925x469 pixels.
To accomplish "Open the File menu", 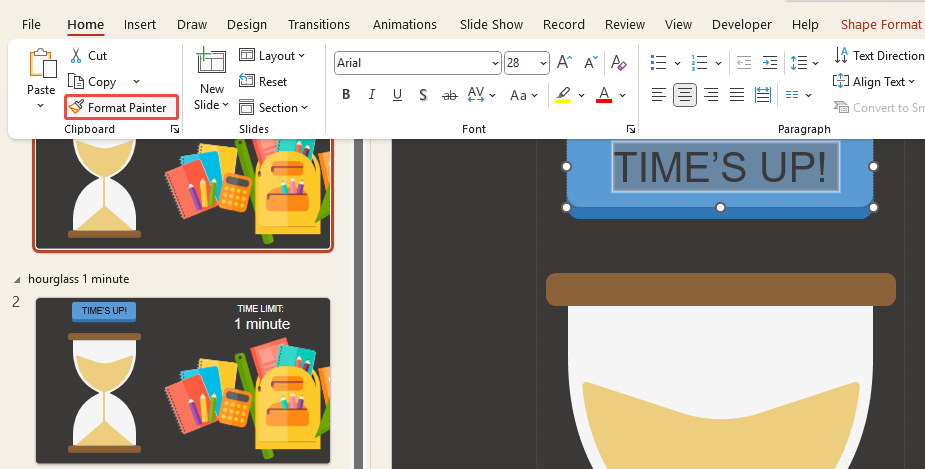I will point(31,24).
